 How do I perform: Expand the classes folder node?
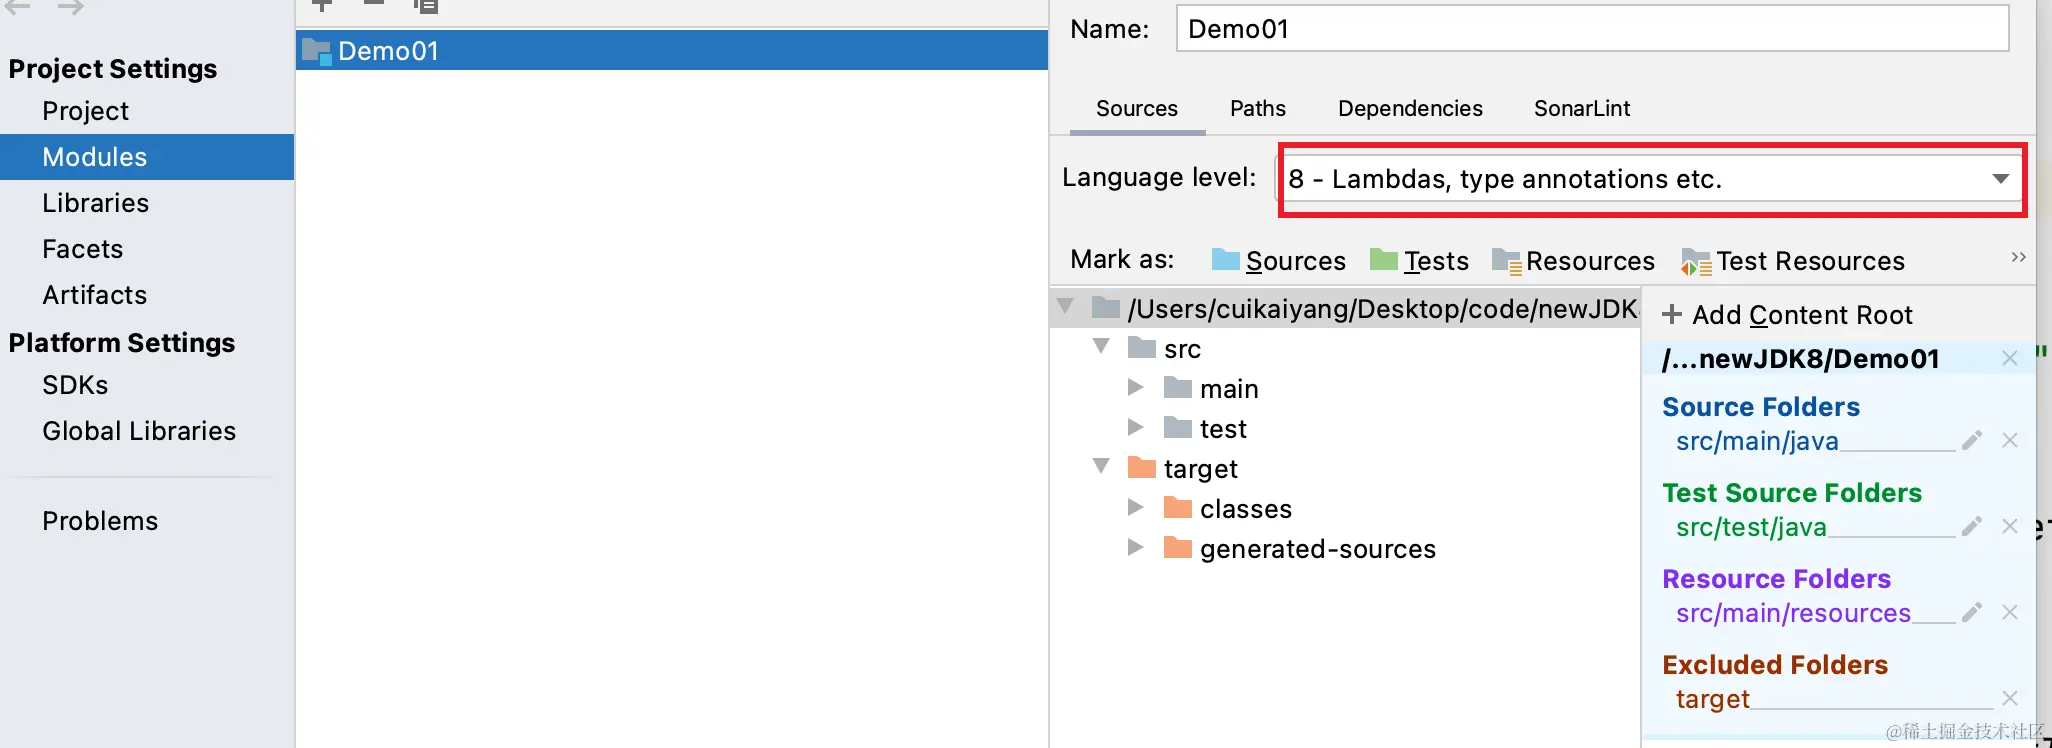[x=1135, y=507]
